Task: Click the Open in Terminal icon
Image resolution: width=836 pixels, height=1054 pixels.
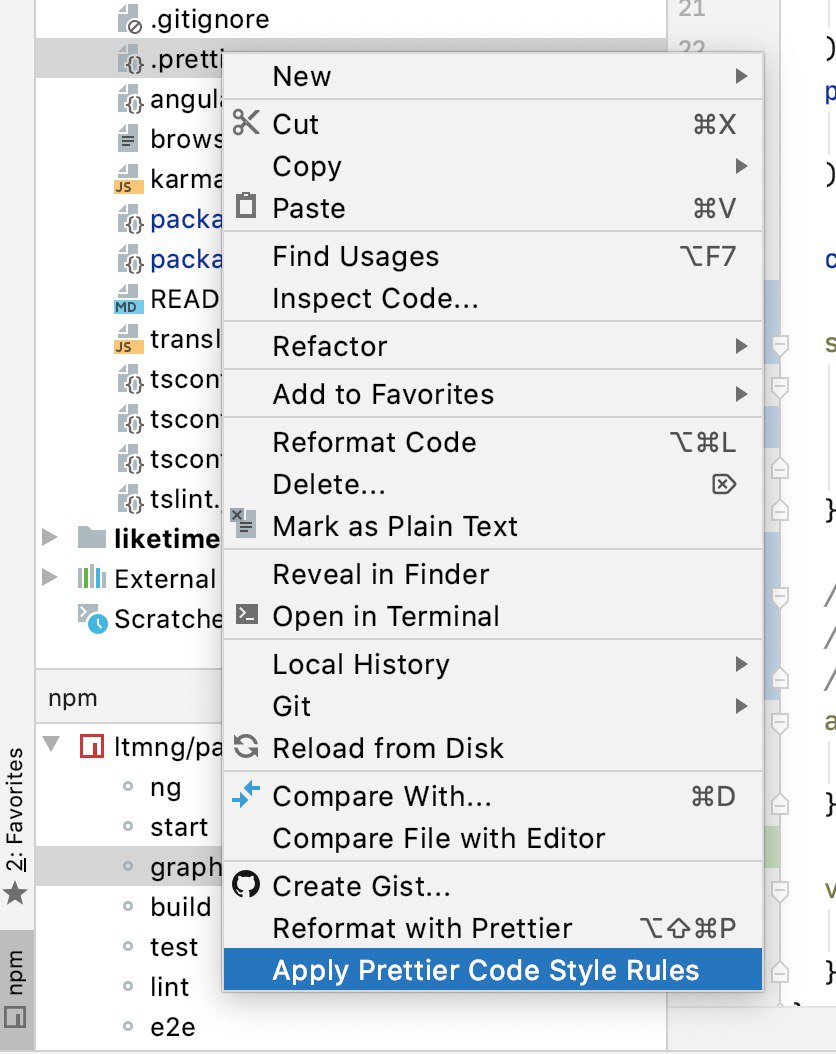Action: (247, 614)
